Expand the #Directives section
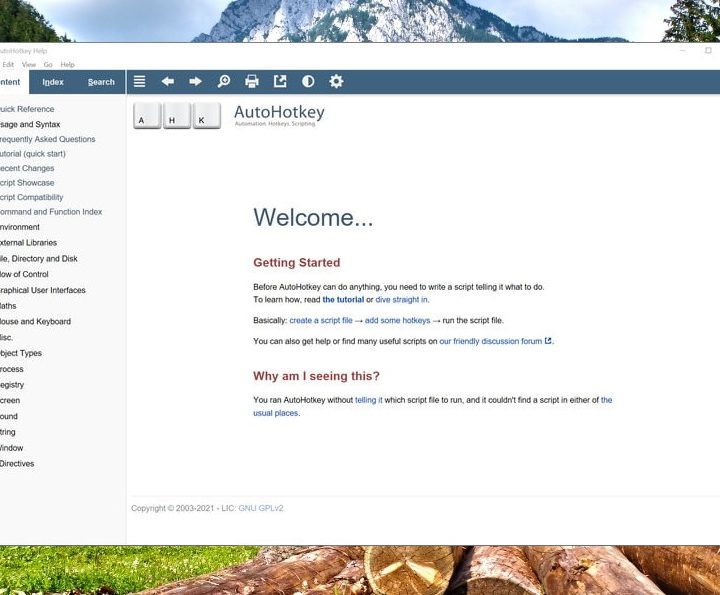This screenshot has width=720, height=595. click(x=17, y=464)
